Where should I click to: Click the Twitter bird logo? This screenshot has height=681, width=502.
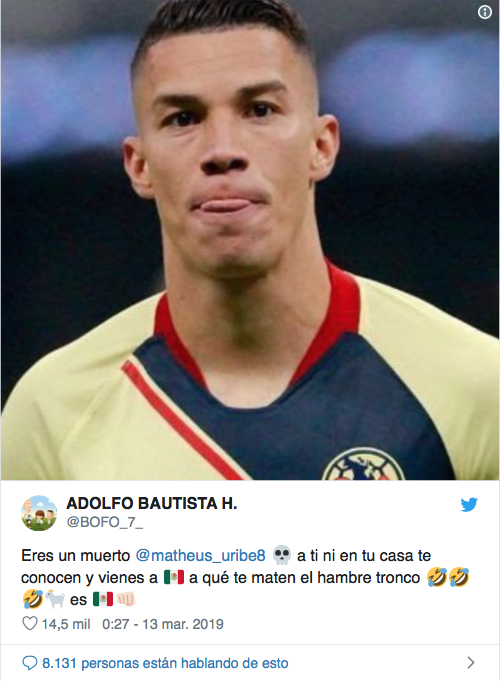point(469,505)
